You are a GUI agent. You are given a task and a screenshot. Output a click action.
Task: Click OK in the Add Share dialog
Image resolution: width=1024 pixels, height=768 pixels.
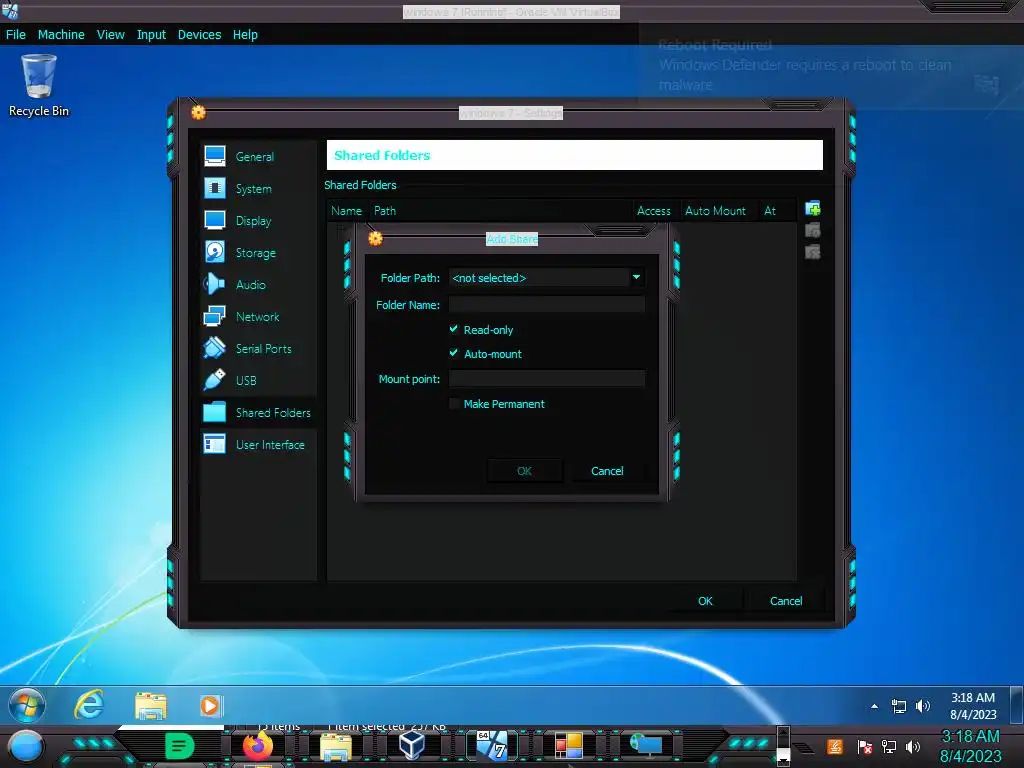coord(524,471)
